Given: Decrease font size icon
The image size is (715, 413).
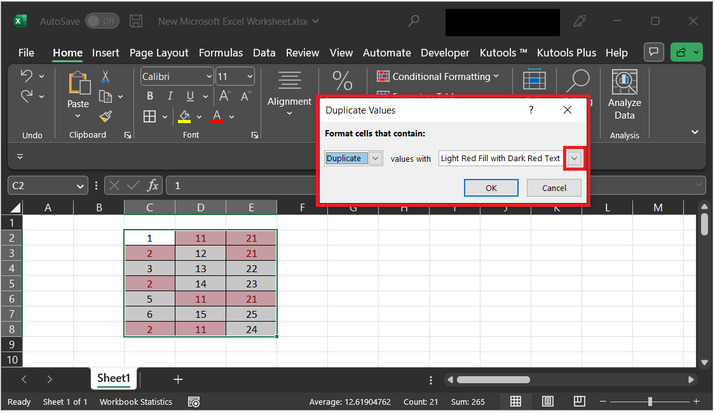Looking at the screenshot, I should 246,96.
